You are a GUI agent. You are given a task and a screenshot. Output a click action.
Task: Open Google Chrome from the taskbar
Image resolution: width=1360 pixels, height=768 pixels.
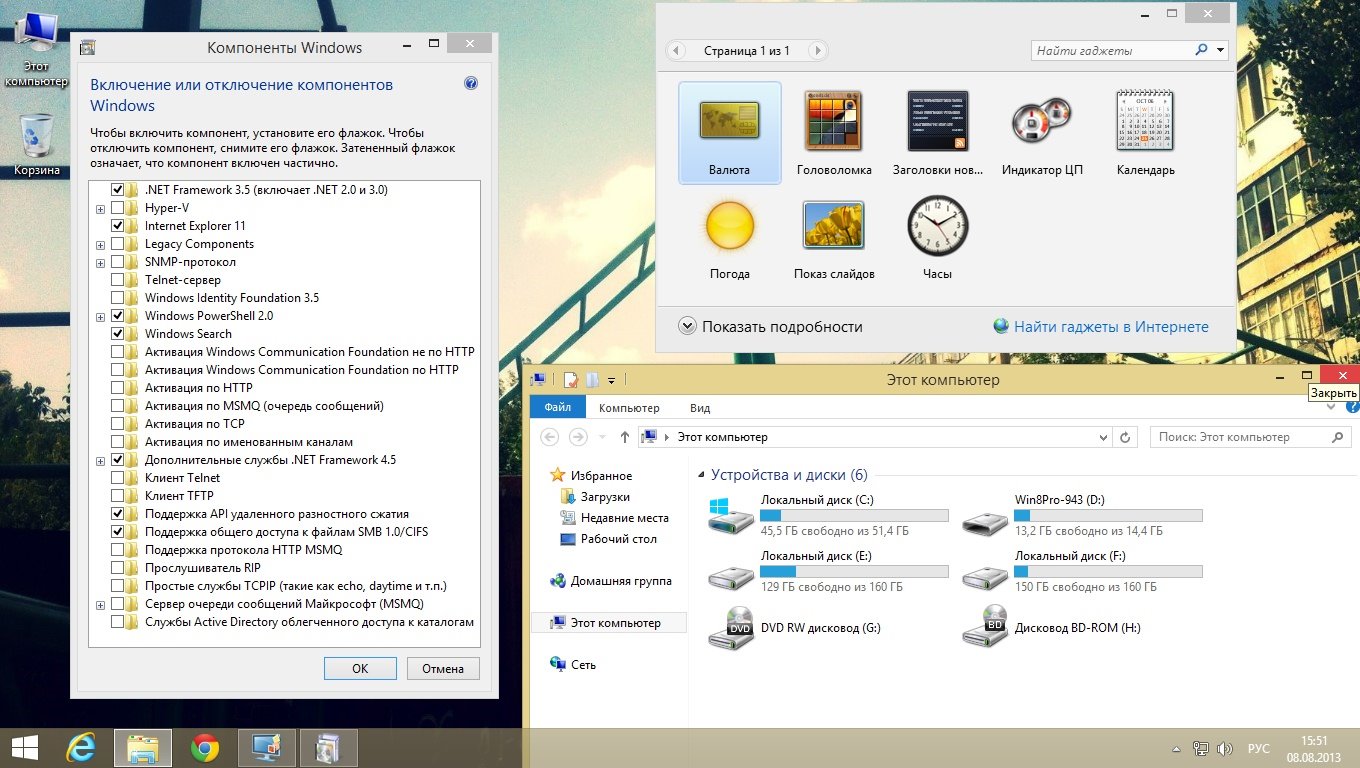[205, 747]
